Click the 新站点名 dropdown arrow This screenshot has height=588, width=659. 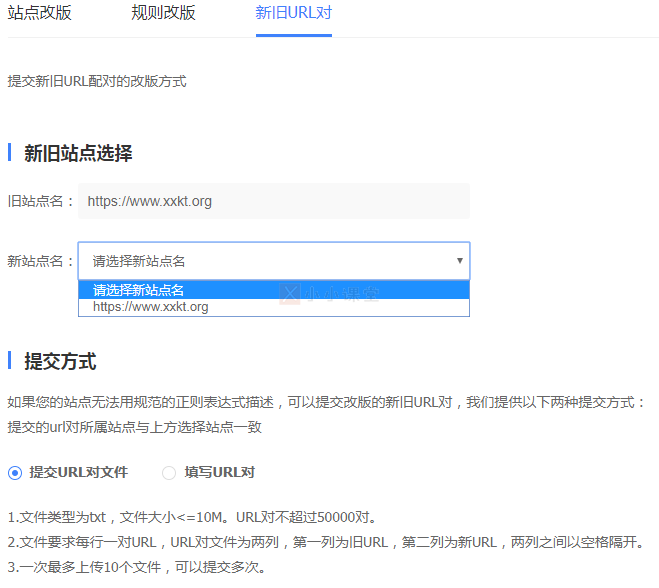460,261
